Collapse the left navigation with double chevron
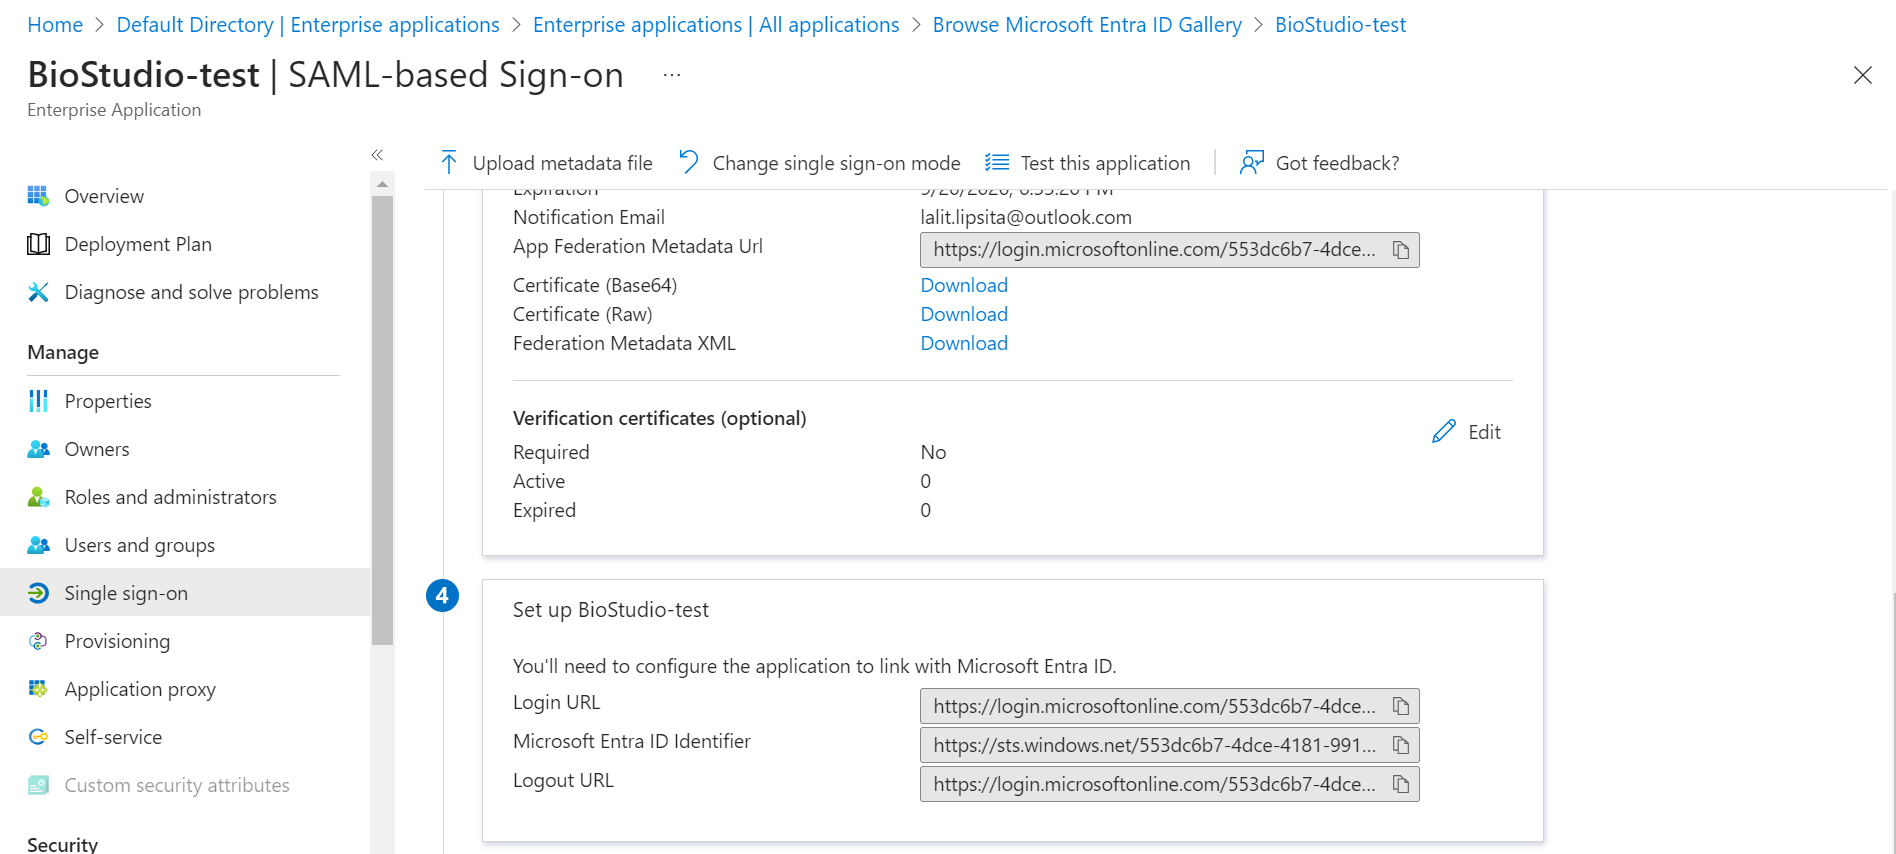The image size is (1896, 854). pyautogui.click(x=377, y=155)
